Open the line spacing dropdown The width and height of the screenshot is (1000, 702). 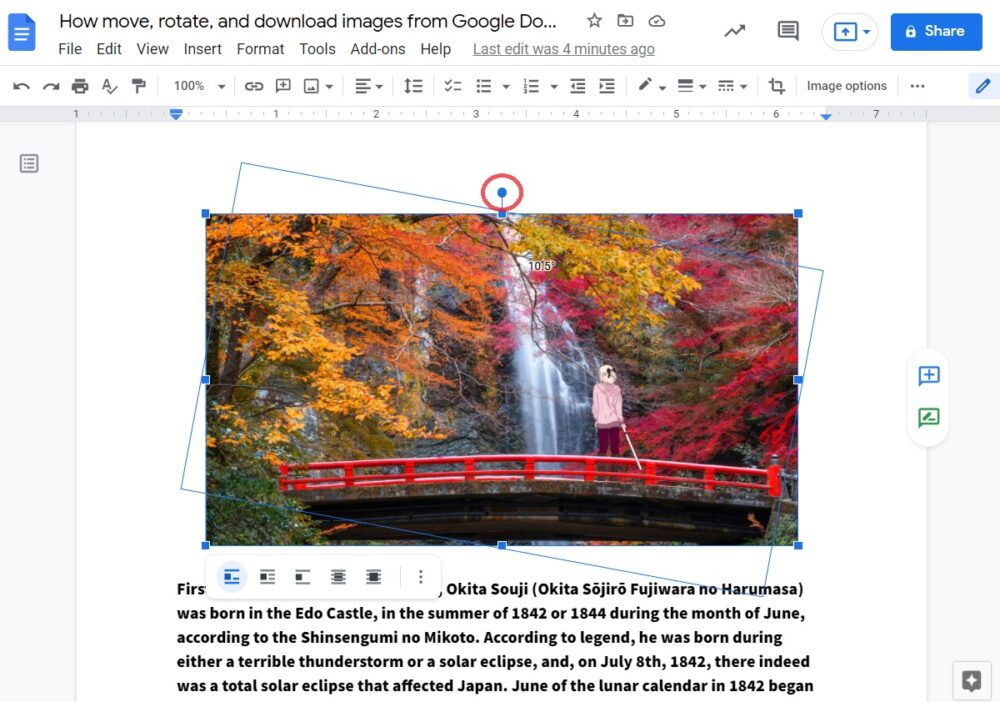413,85
